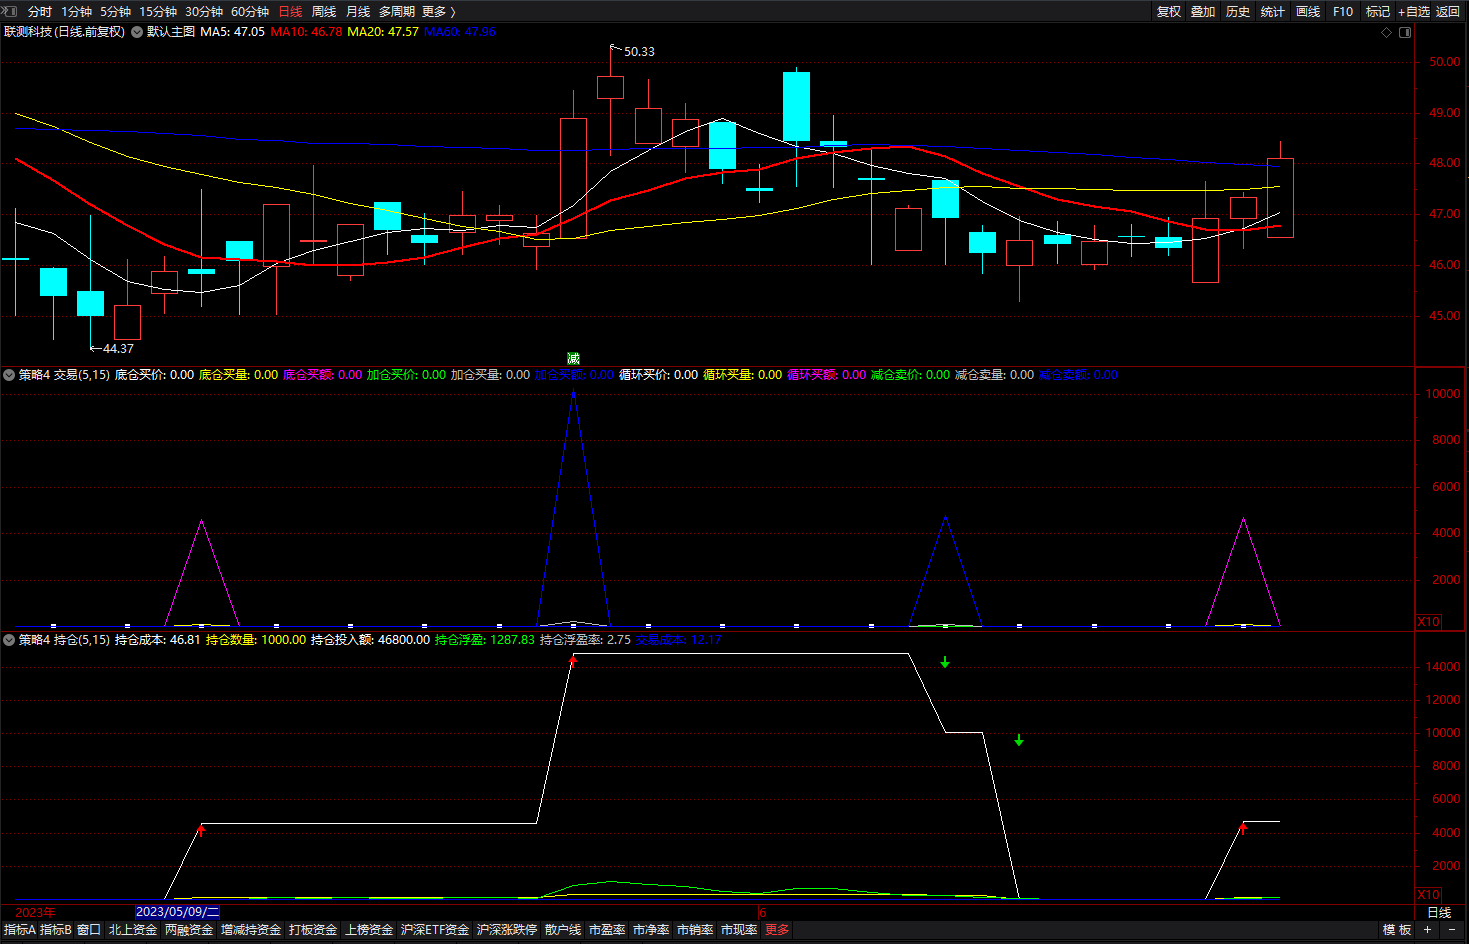This screenshot has width=1469, height=944.
Task: Click the top-left toolbar collapse icon
Action: pos(11,11)
